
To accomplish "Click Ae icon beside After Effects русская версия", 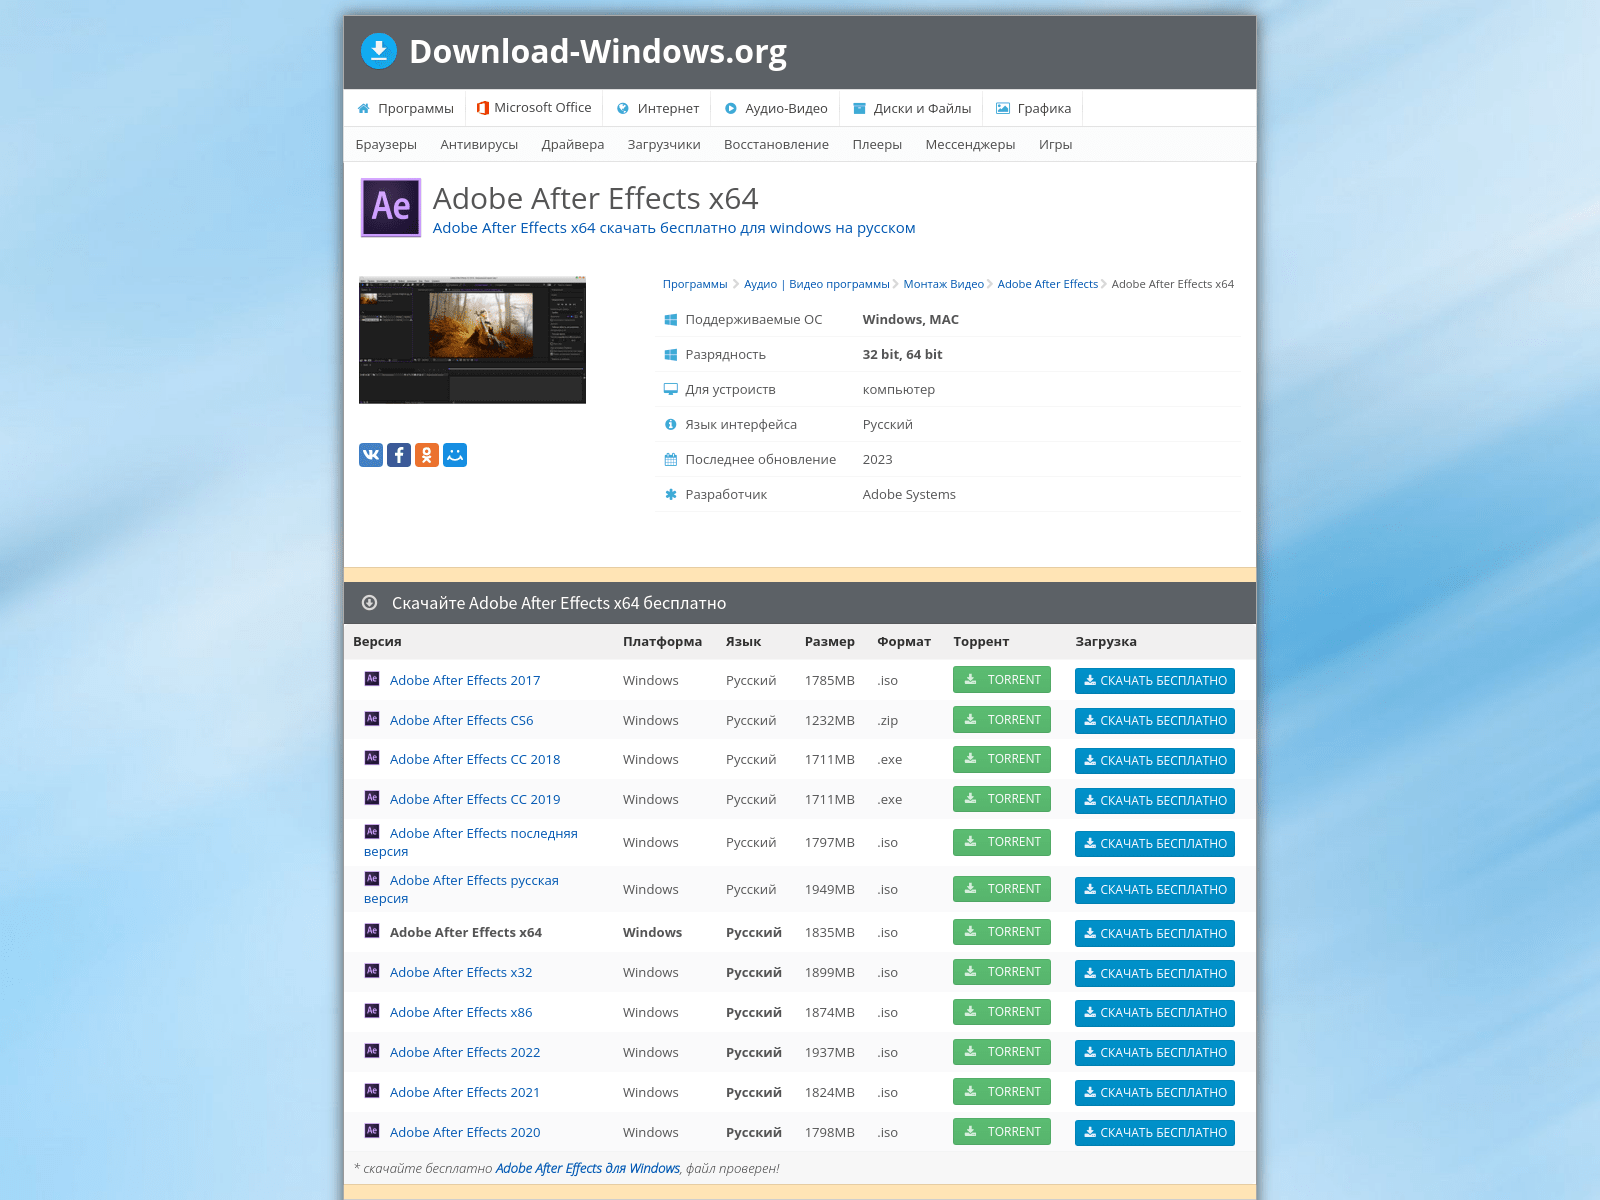I will [x=372, y=879].
